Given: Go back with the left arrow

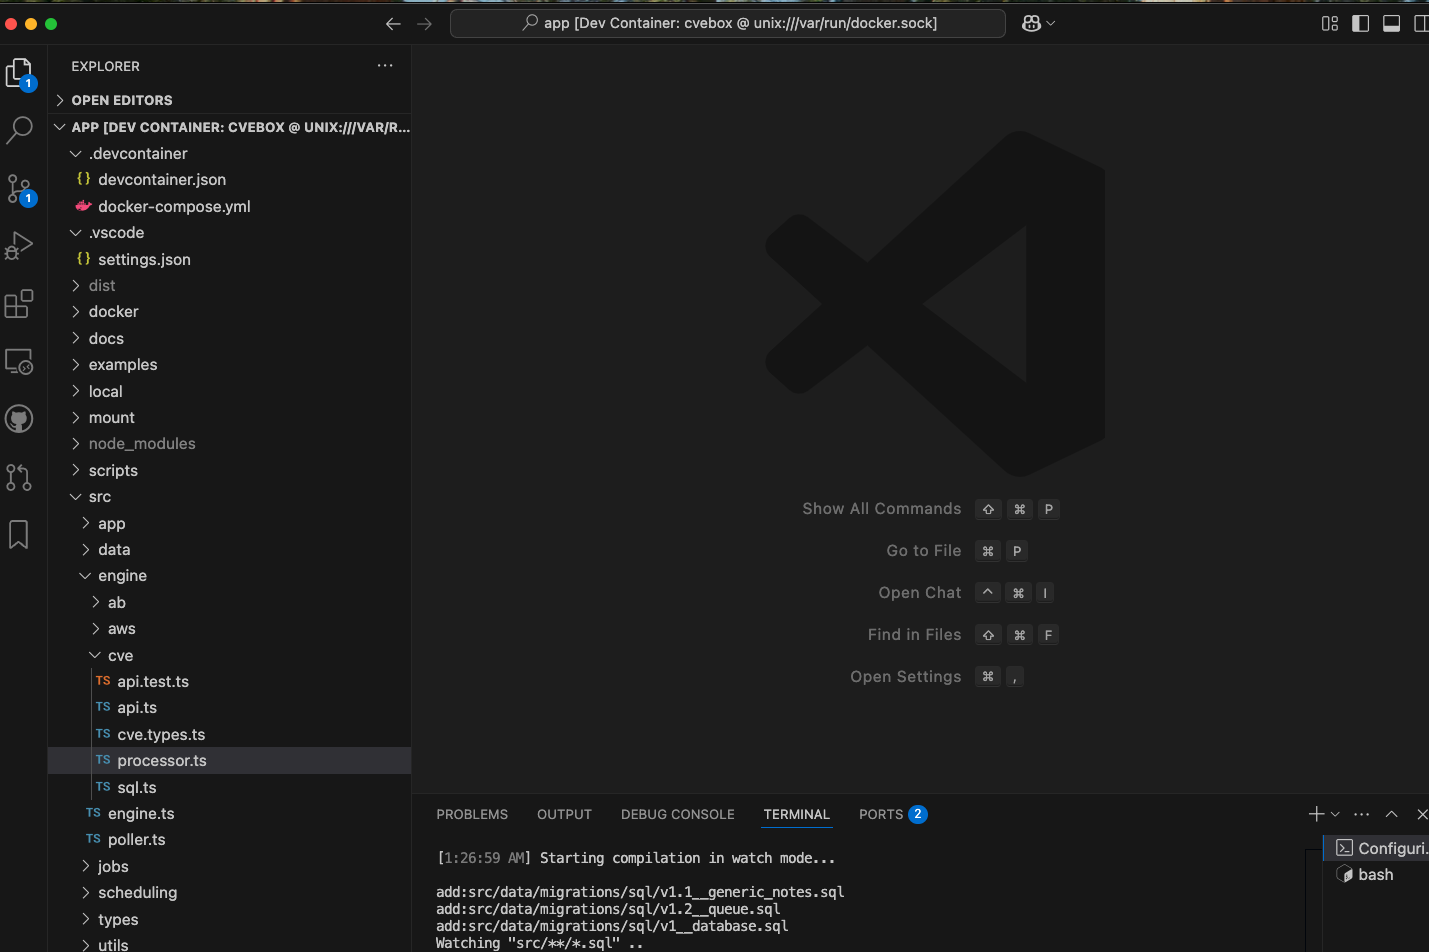Looking at the screenshot, I should (x=393, y=24).
